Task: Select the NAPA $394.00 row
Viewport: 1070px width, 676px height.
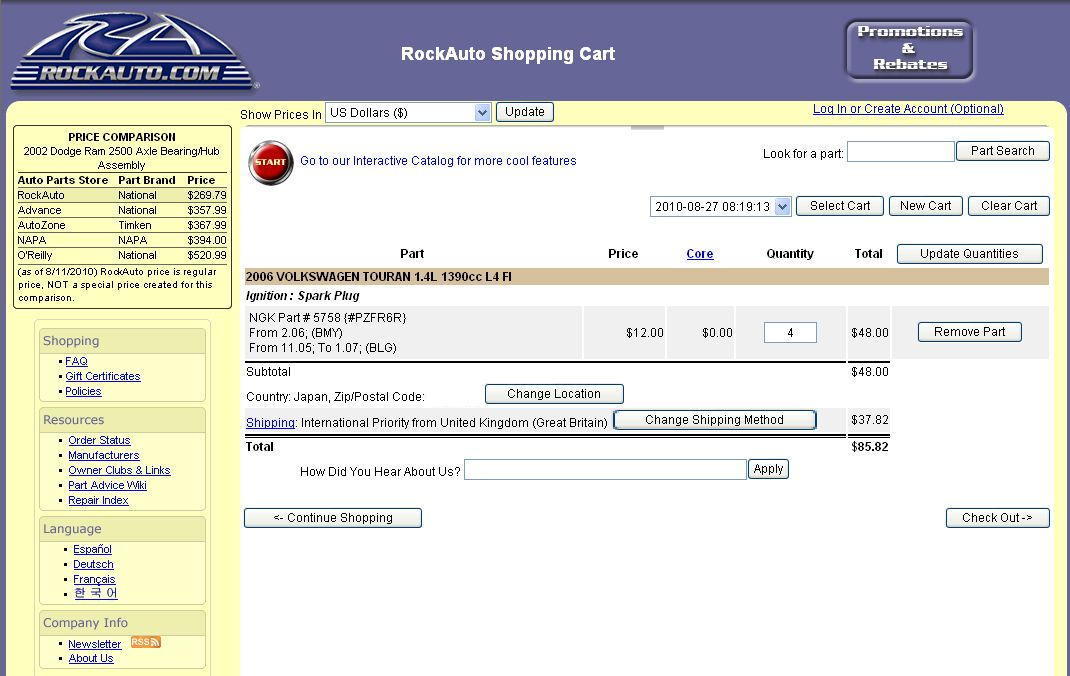Action: [x=122, y=240]
